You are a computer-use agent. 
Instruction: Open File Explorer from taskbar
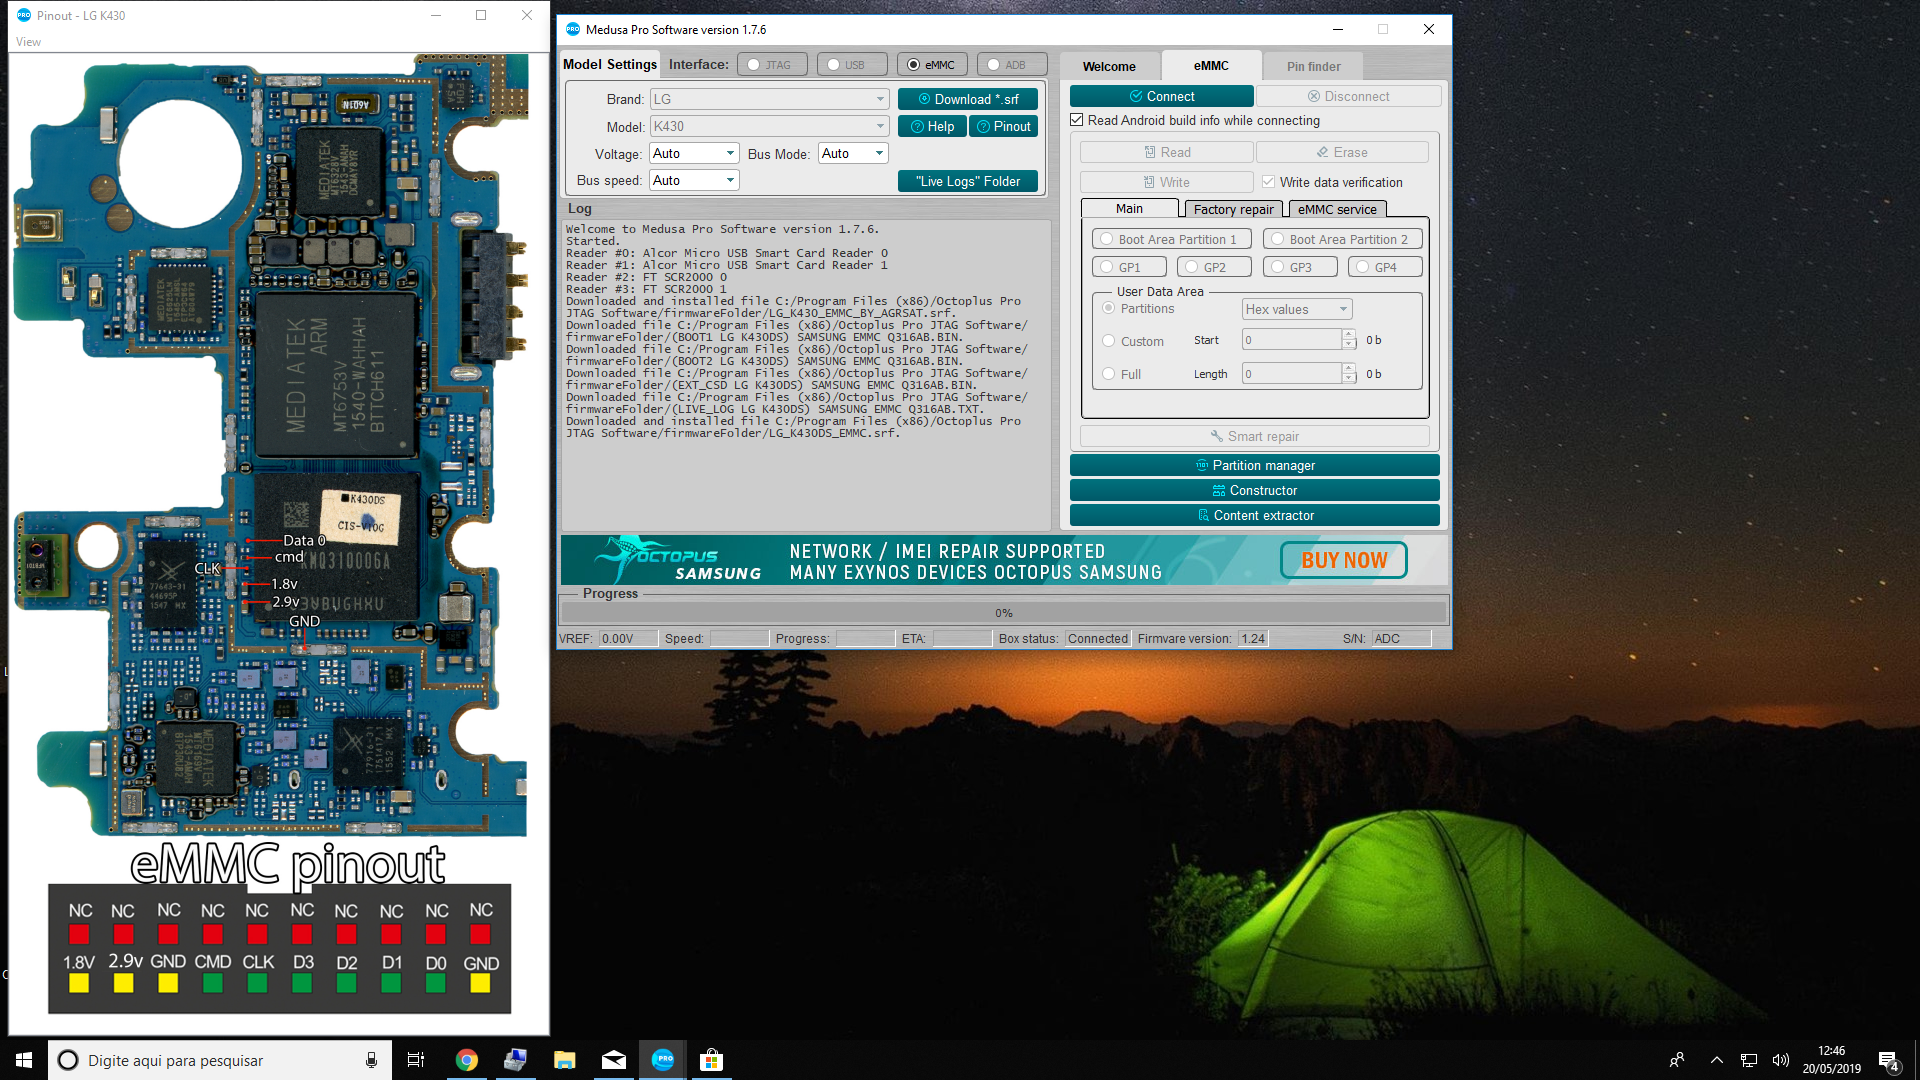pyautogui.click(x=564, y=1060)
